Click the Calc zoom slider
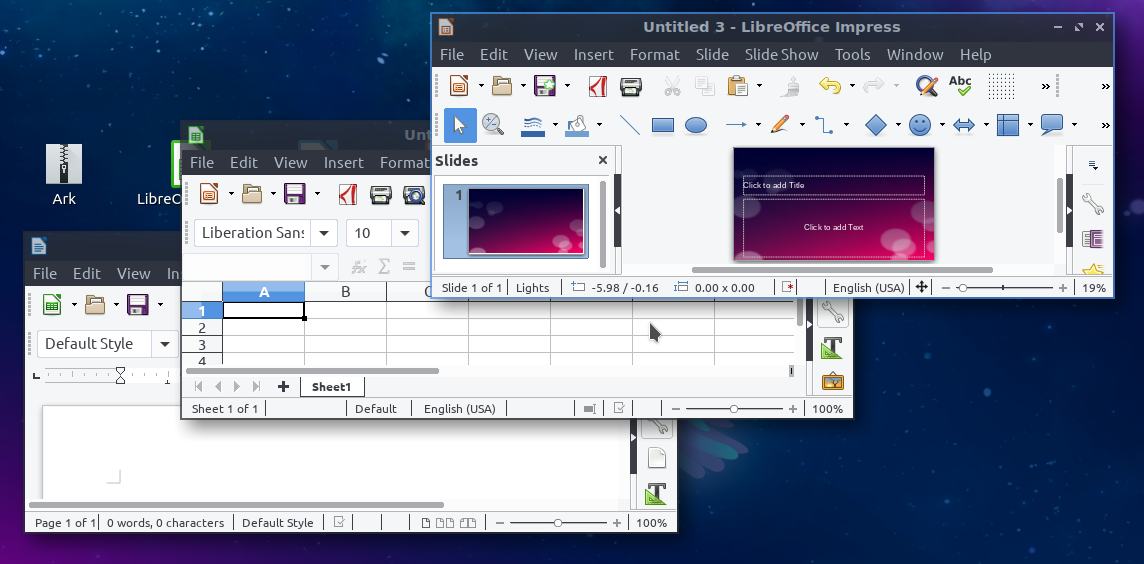1144x564 pixels. 734,409
